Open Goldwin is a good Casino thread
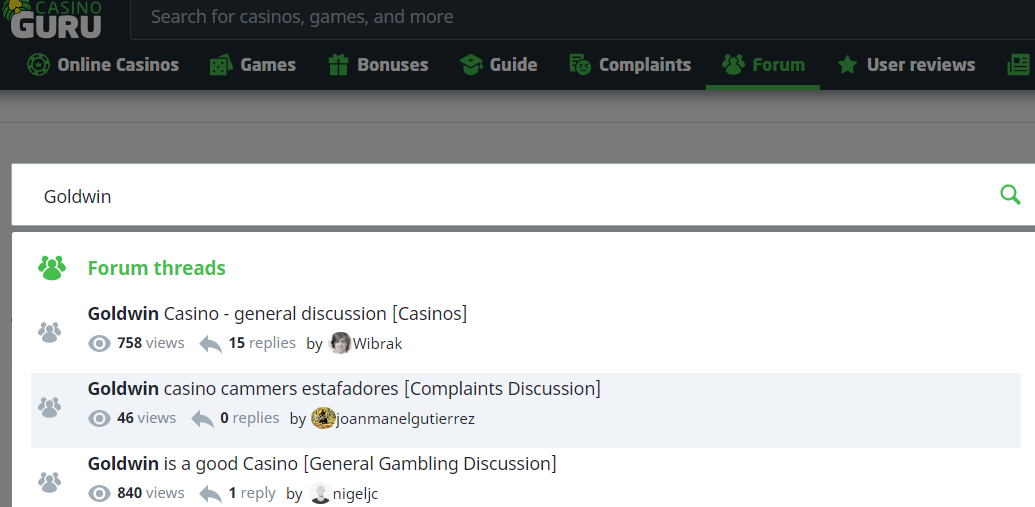 322,463
